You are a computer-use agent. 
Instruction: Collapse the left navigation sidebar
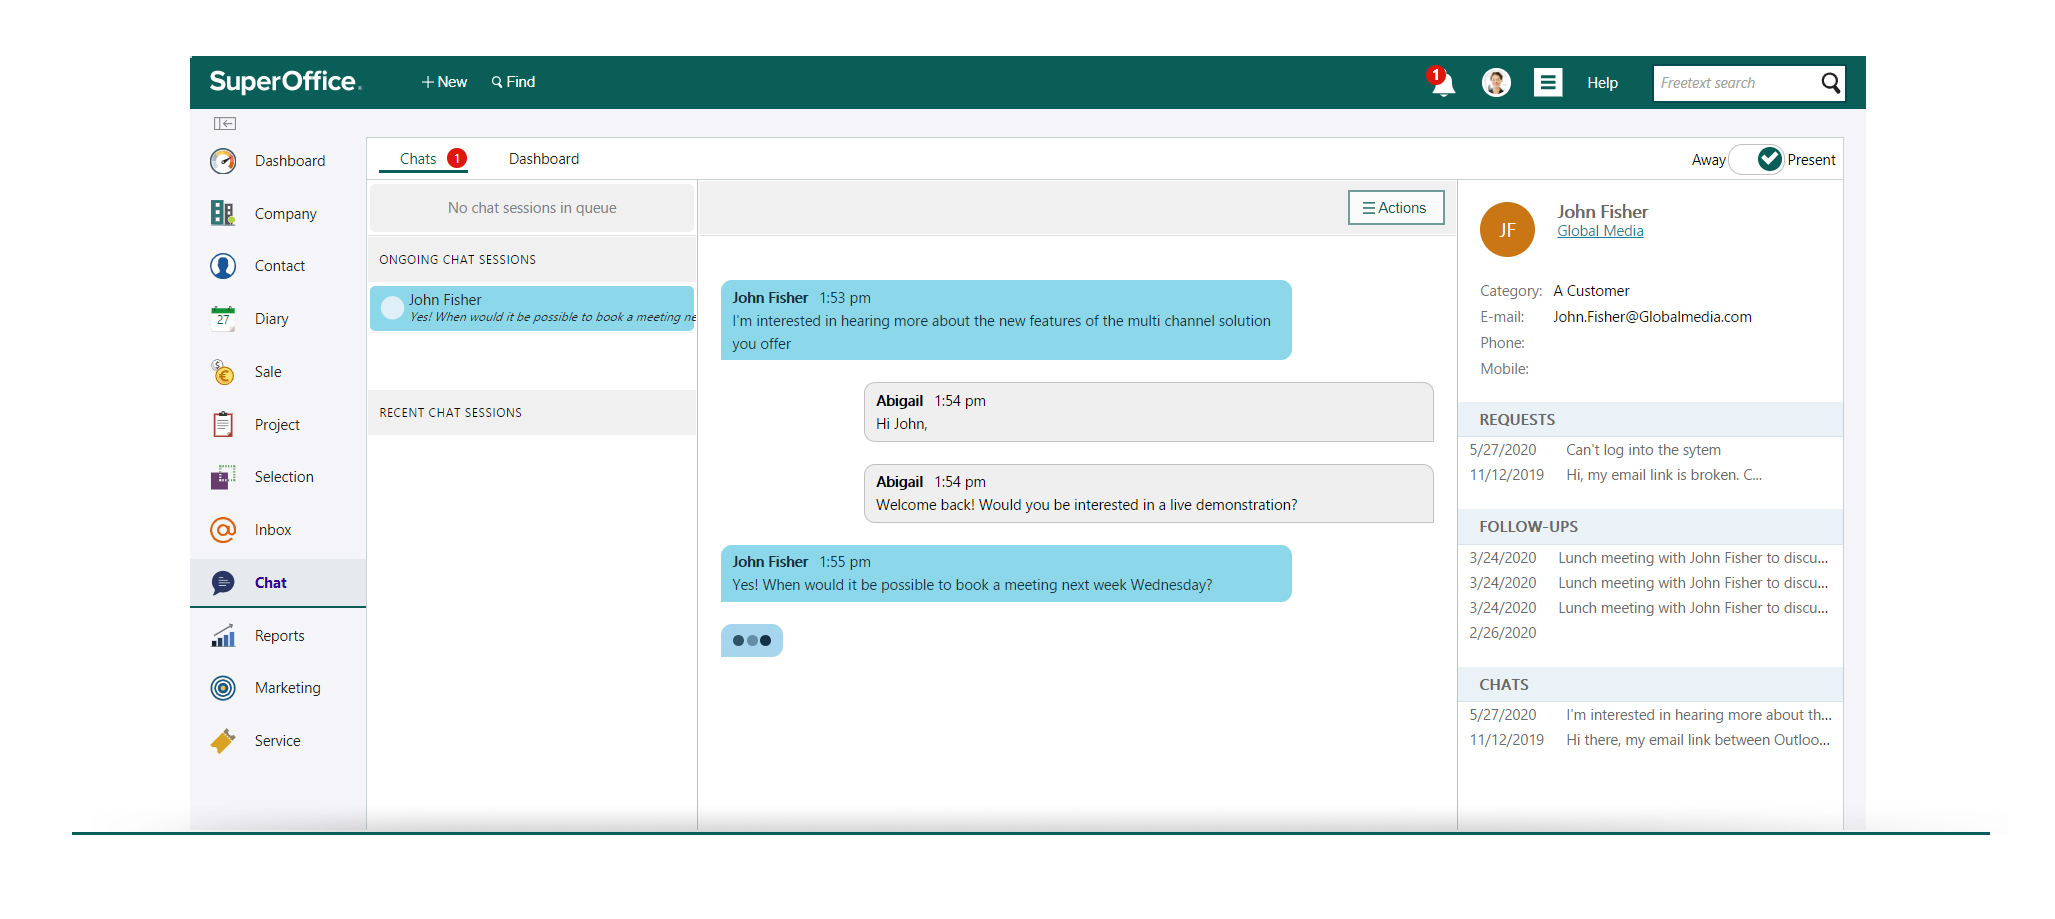click(225, 124)
